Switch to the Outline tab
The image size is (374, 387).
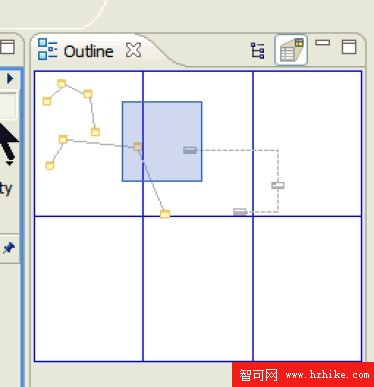[89, 51]
